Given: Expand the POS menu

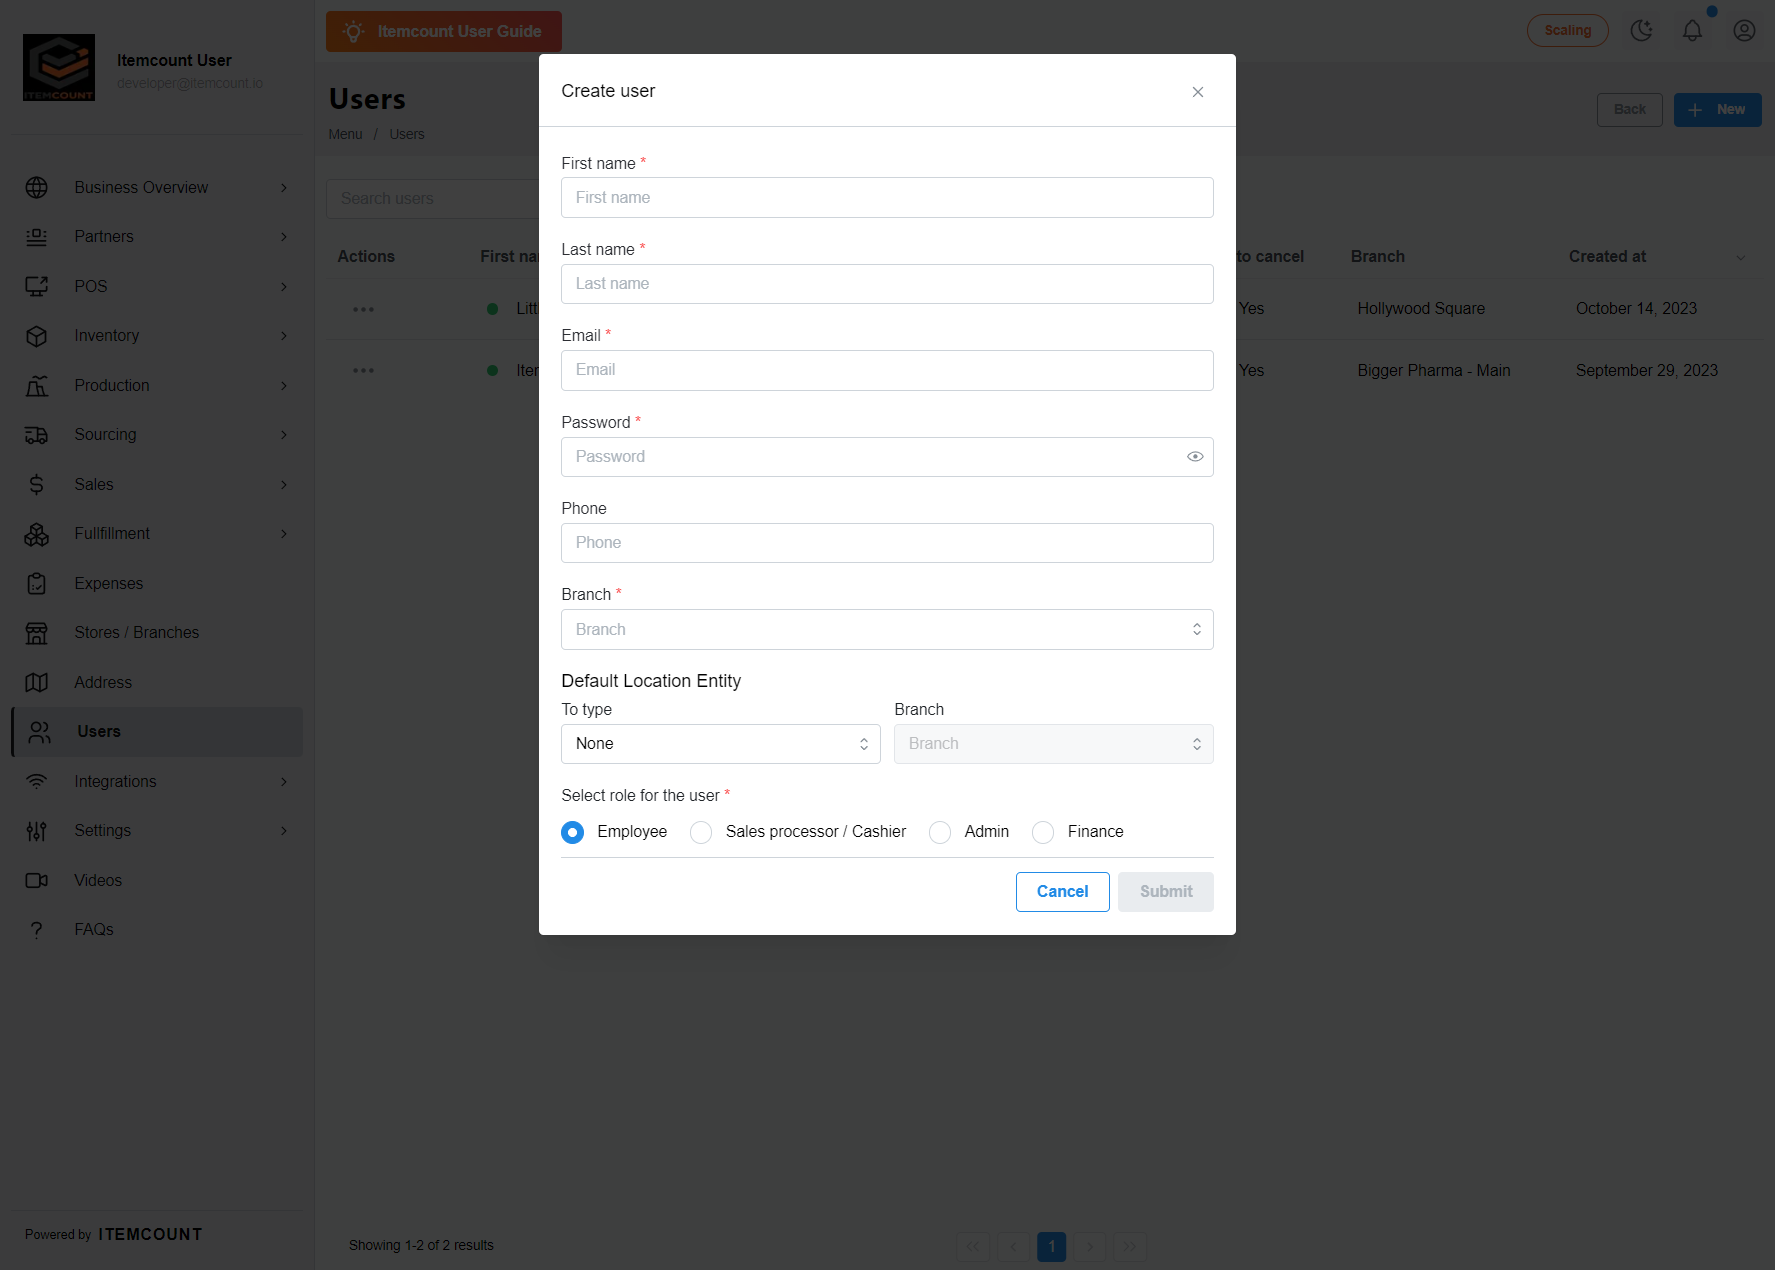Looking at the screenshot, I should (157, 287).
